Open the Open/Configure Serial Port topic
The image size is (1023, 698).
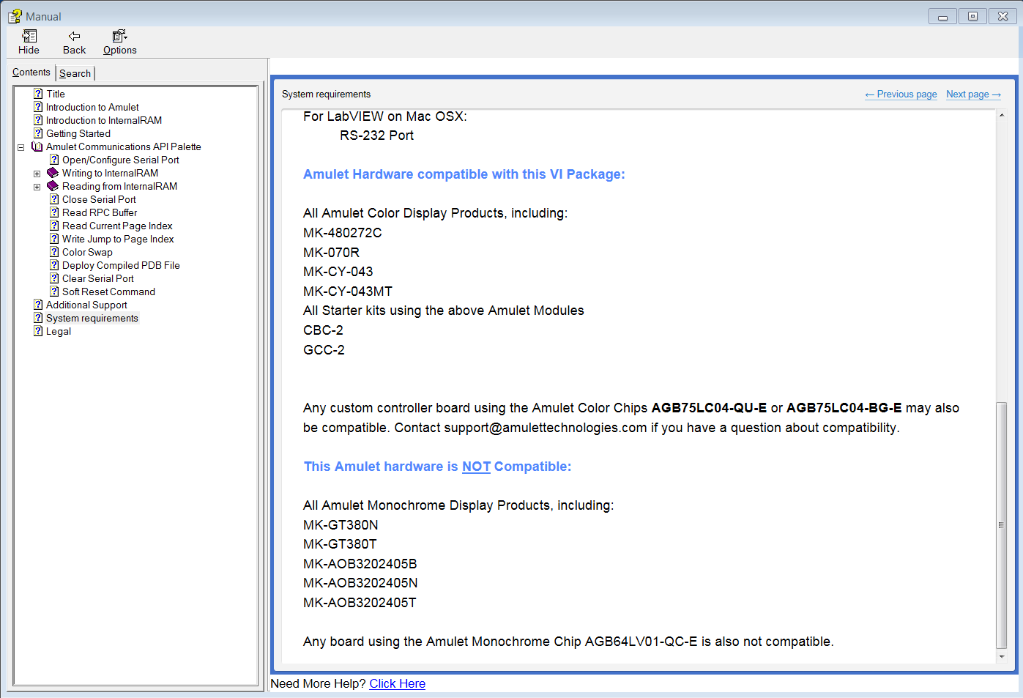tap(121, 160)
